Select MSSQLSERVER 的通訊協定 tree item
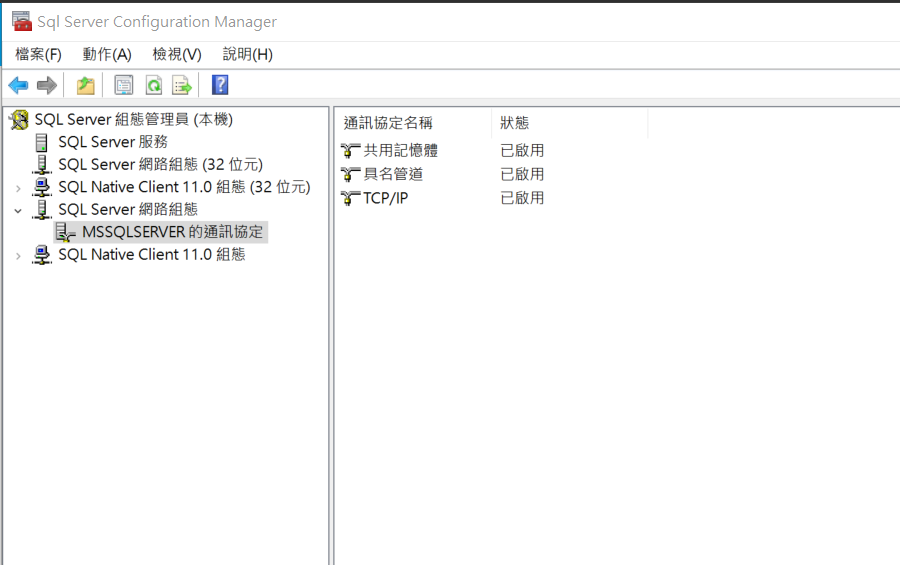 click(172, 232)
